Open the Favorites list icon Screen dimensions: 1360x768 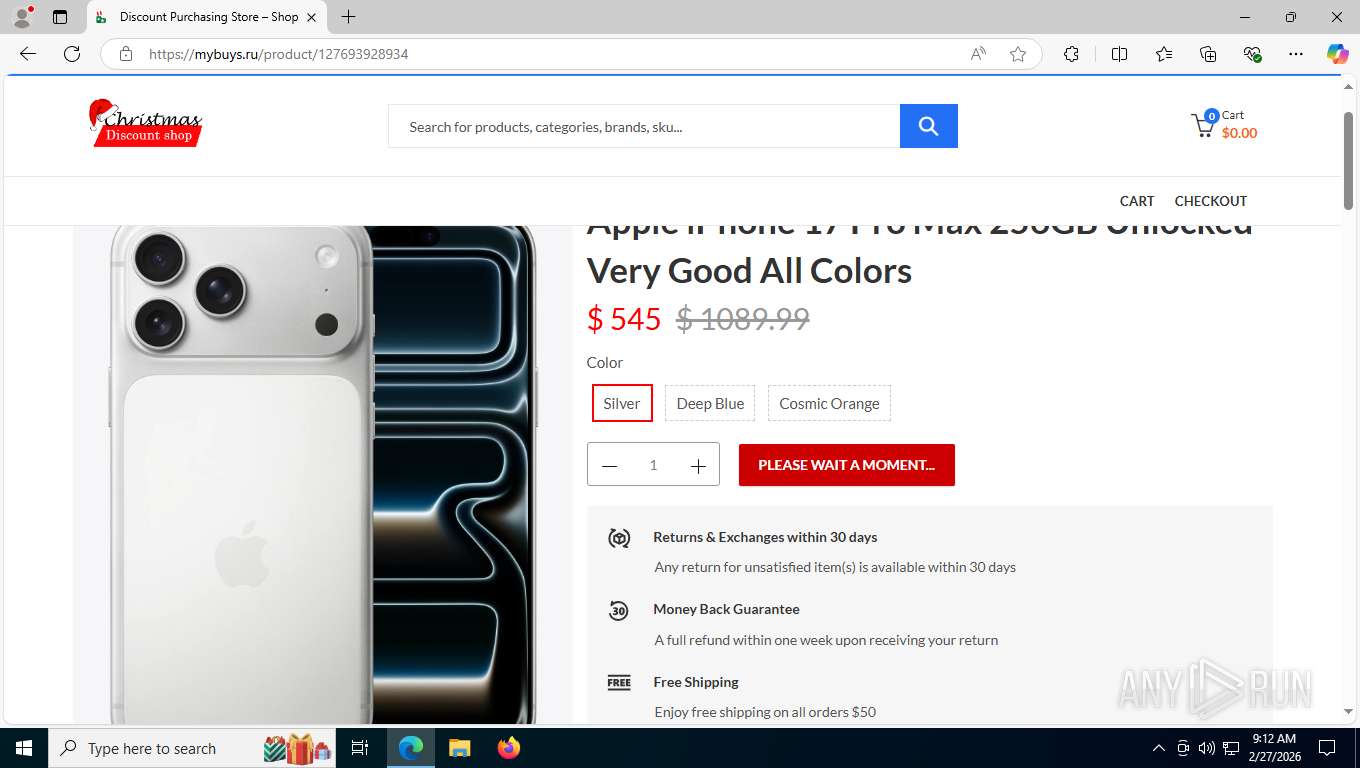tap(1164, 54)
